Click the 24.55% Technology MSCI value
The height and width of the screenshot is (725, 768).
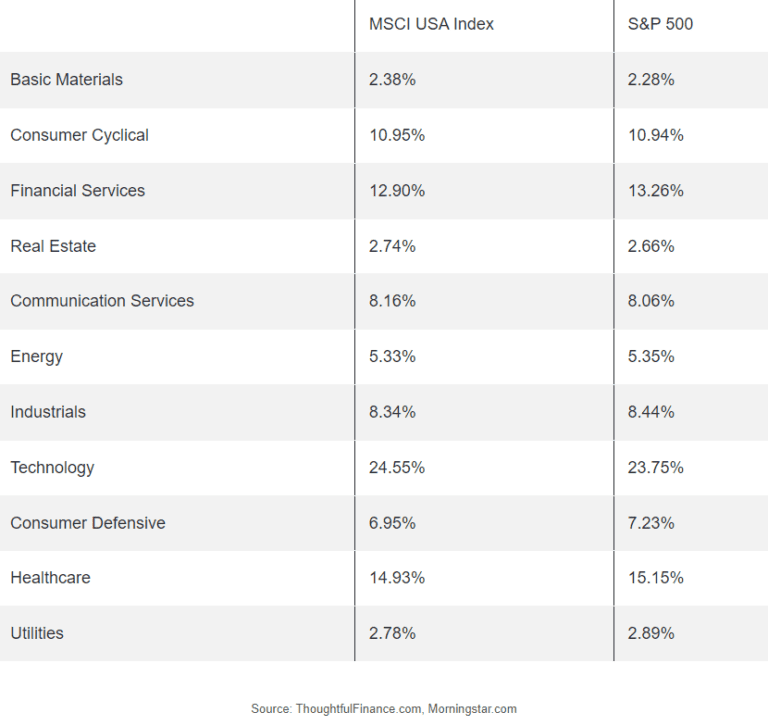coord(397,468)
